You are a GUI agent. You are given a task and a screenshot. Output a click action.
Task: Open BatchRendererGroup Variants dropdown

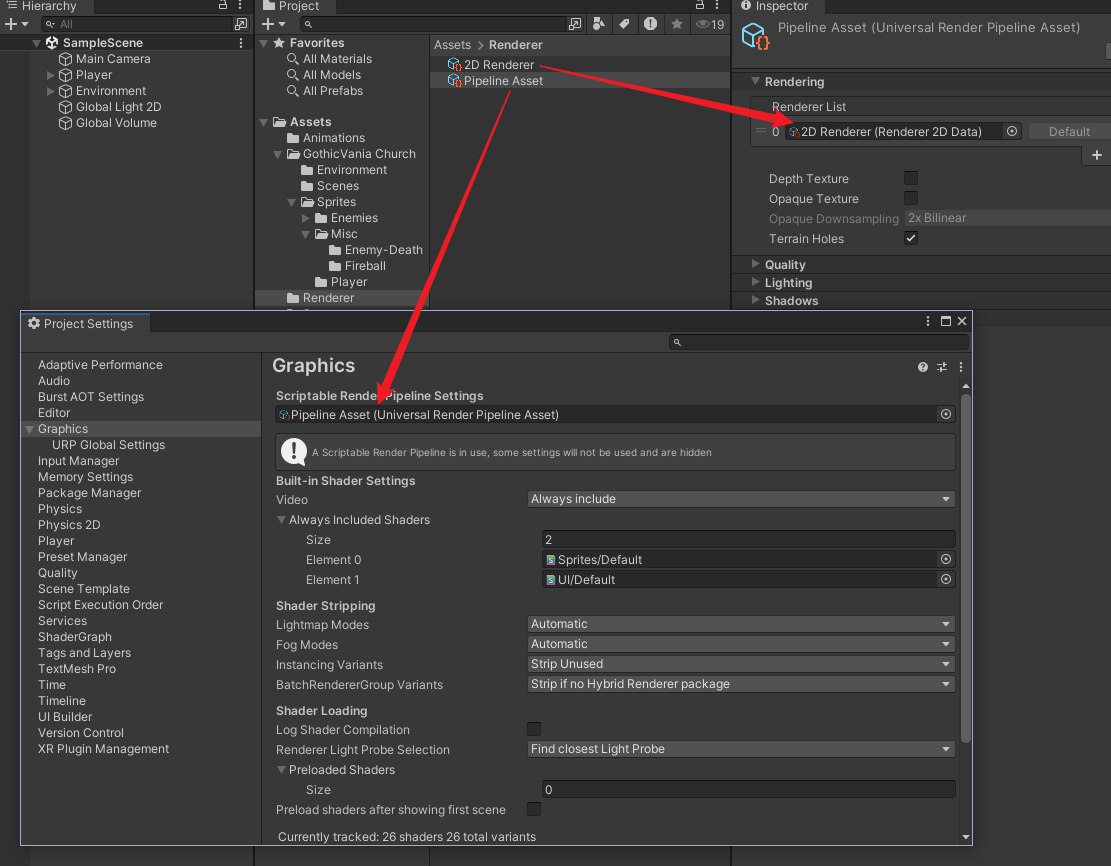tap(741, 684)
